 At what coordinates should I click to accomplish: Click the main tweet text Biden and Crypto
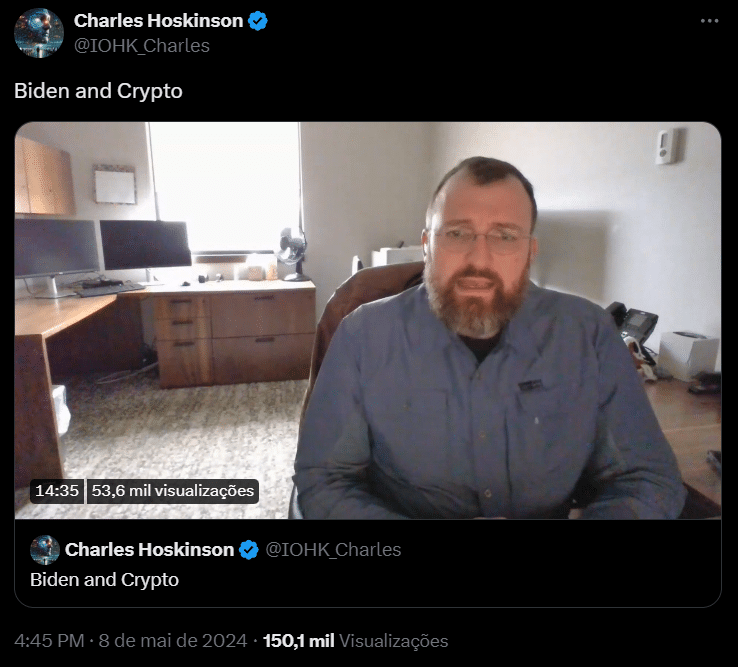(x=98, y=91)
